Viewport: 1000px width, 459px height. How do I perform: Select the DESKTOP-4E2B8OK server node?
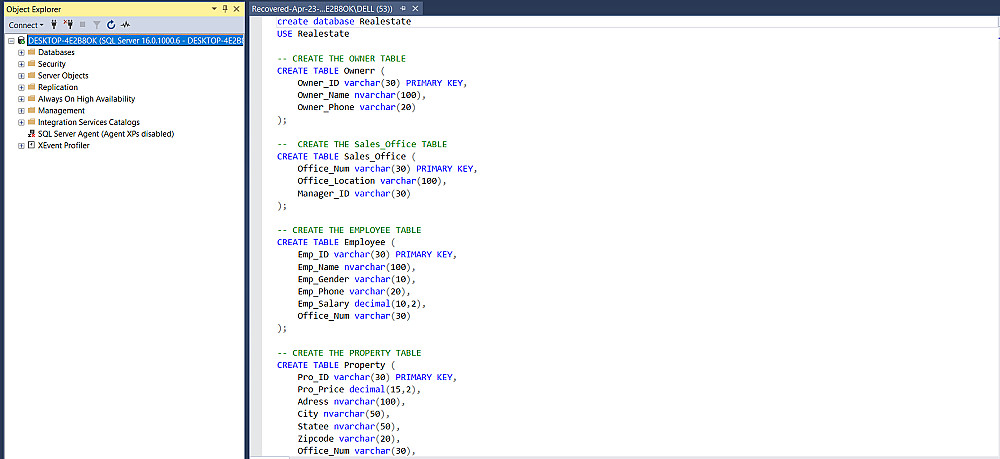(135, 41)
